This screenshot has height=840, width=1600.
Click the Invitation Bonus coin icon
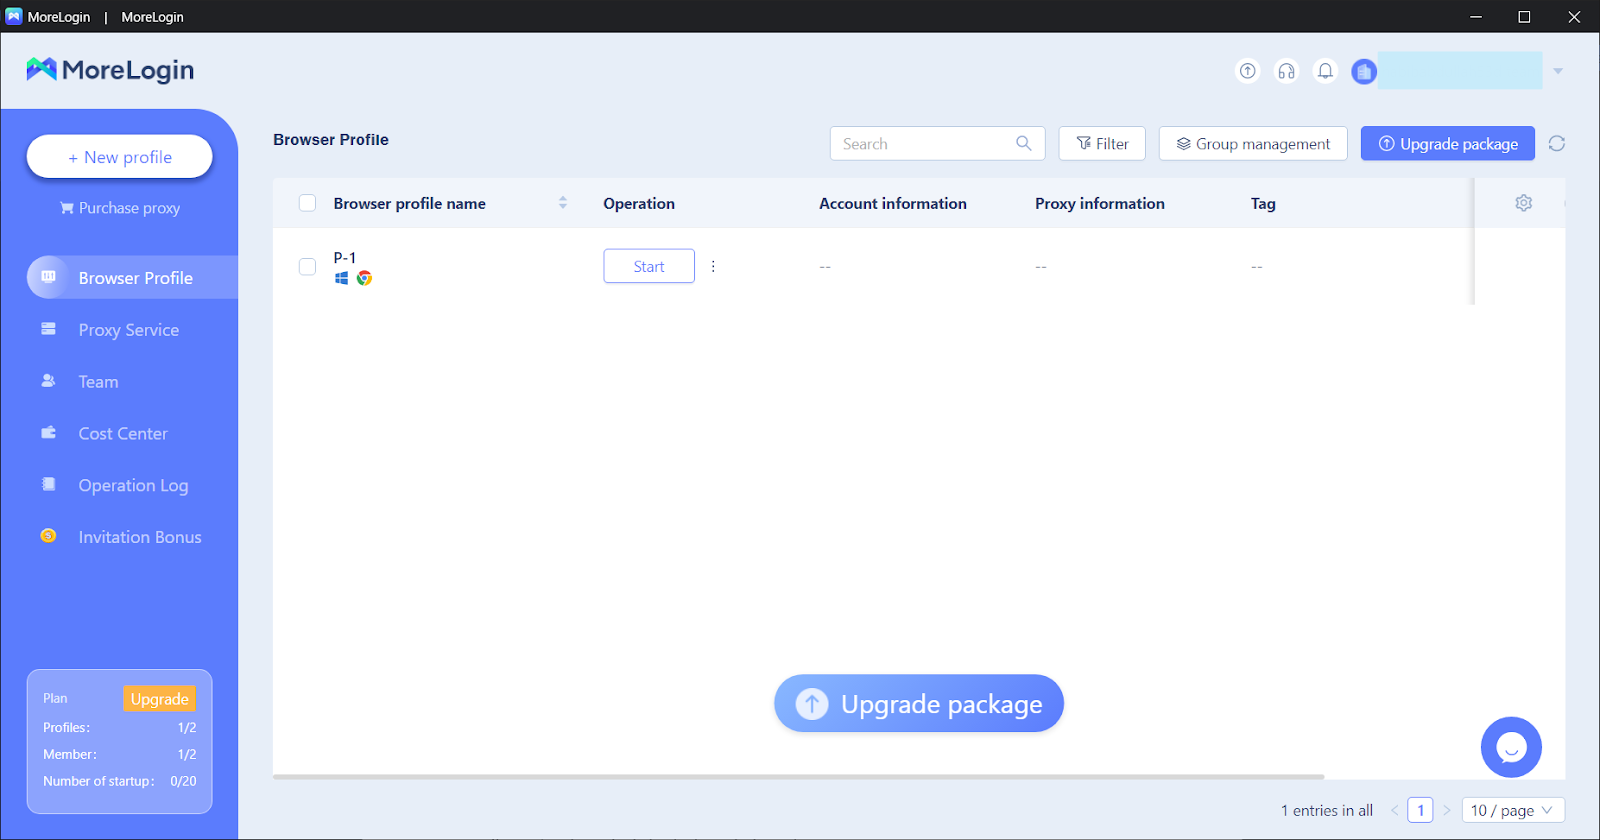pos(48,536)
